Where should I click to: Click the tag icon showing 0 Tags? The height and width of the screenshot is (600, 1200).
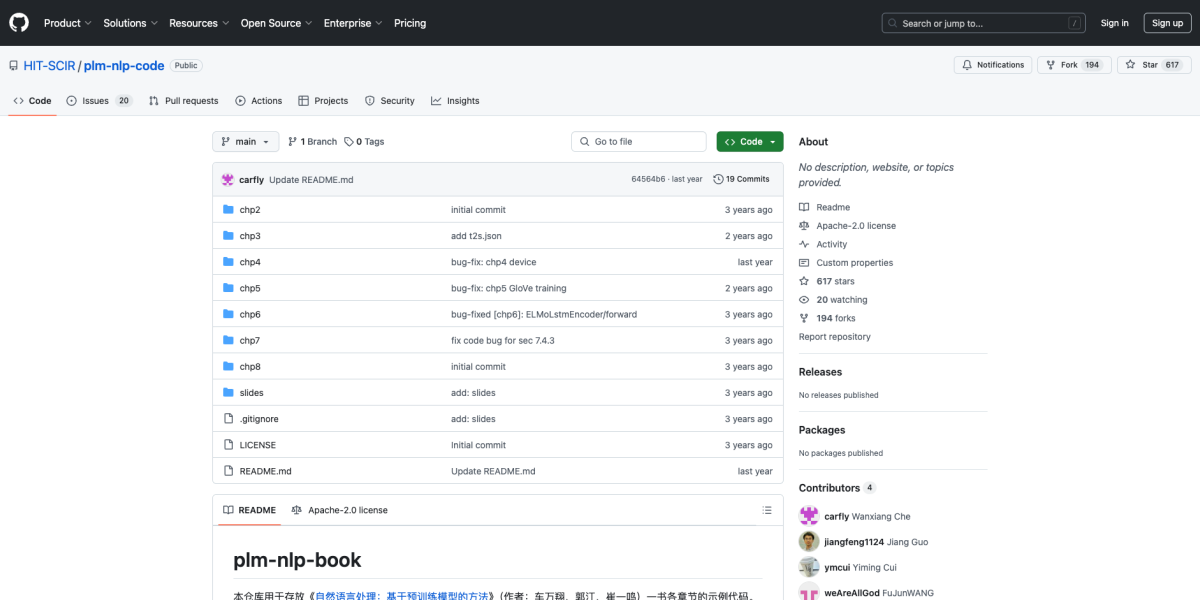point(347,141)
